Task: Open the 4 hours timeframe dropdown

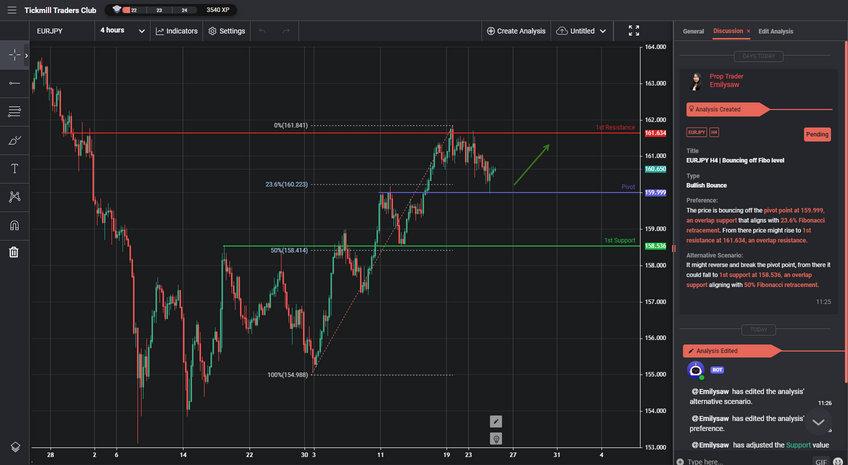Action: pos(122,31)
